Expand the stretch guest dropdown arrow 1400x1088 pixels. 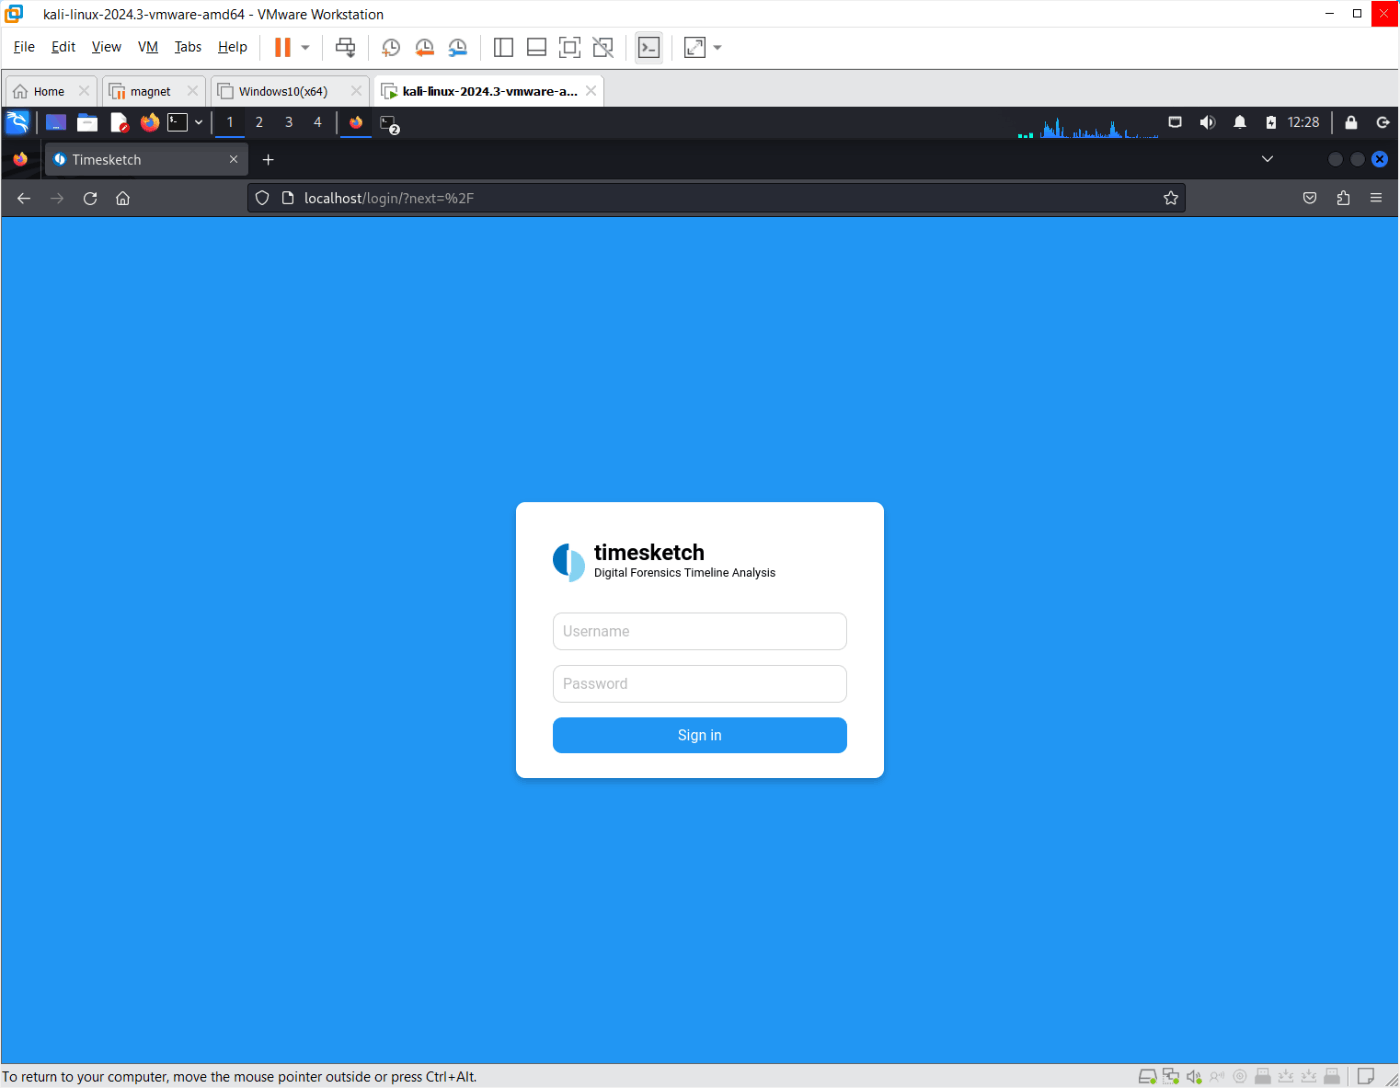pyautogui.click(x=717, y=48)
